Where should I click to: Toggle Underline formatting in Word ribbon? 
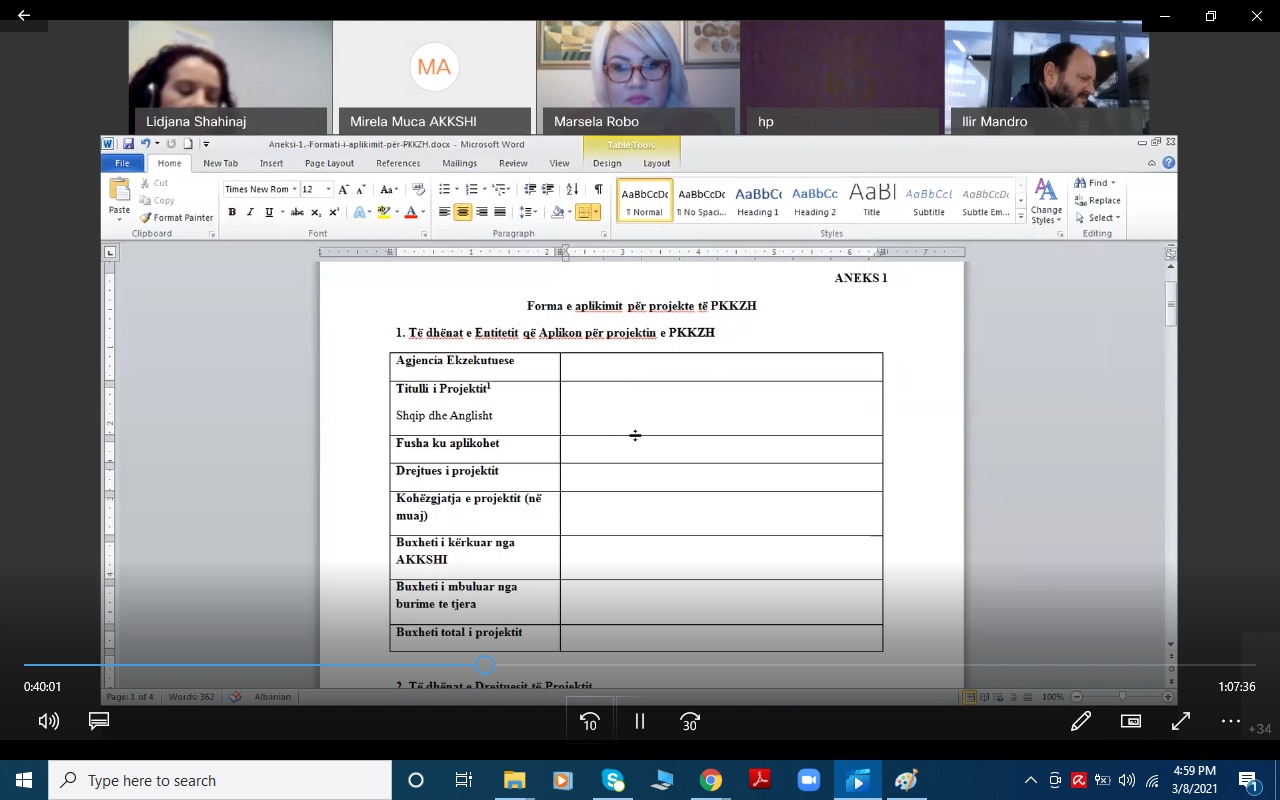coord(269,212)
